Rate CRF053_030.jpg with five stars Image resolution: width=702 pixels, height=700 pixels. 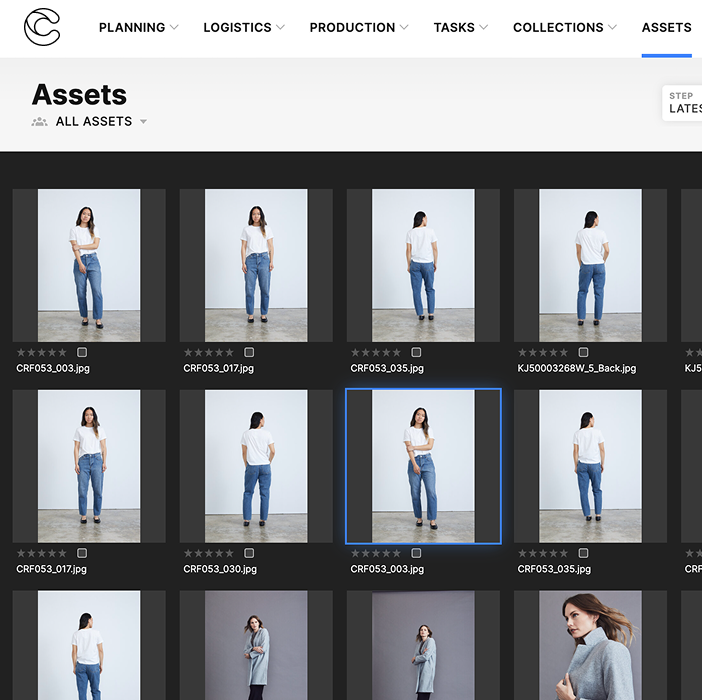(x=229, y=553)
